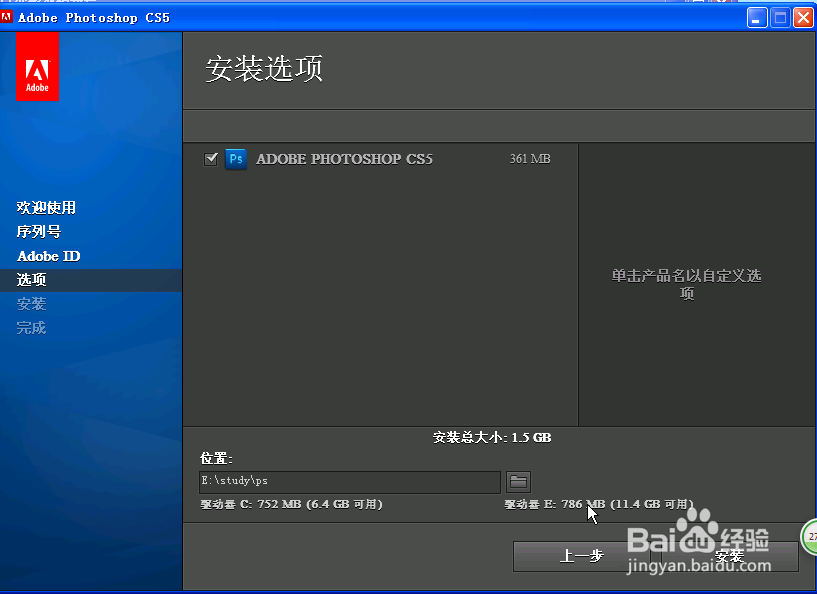Screen dimensions: 817x594
Task: Open the browse folder icon beside location
Action: coord(518,482)
